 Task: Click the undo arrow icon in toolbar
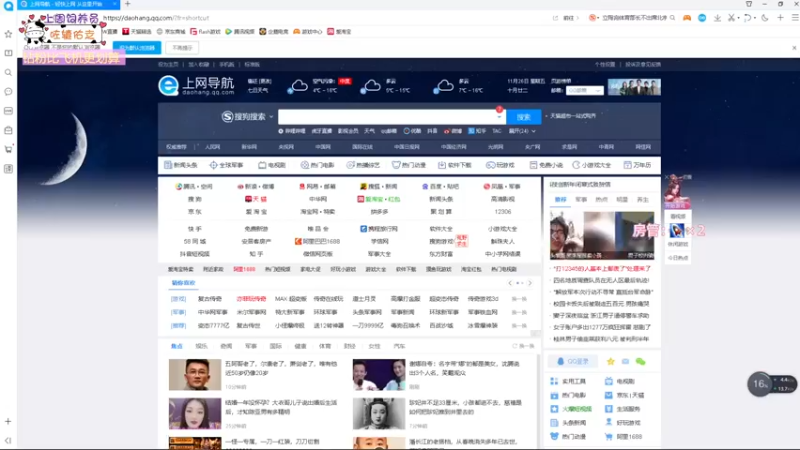pos(748,18)
